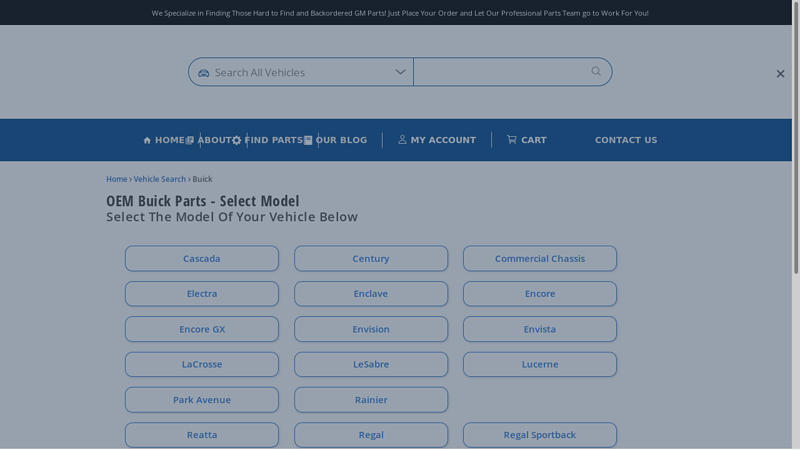Screen dimensions: 800x450
Task: Open Vehicle Search breadcrumb link
Action: click(x=160, y=179)
